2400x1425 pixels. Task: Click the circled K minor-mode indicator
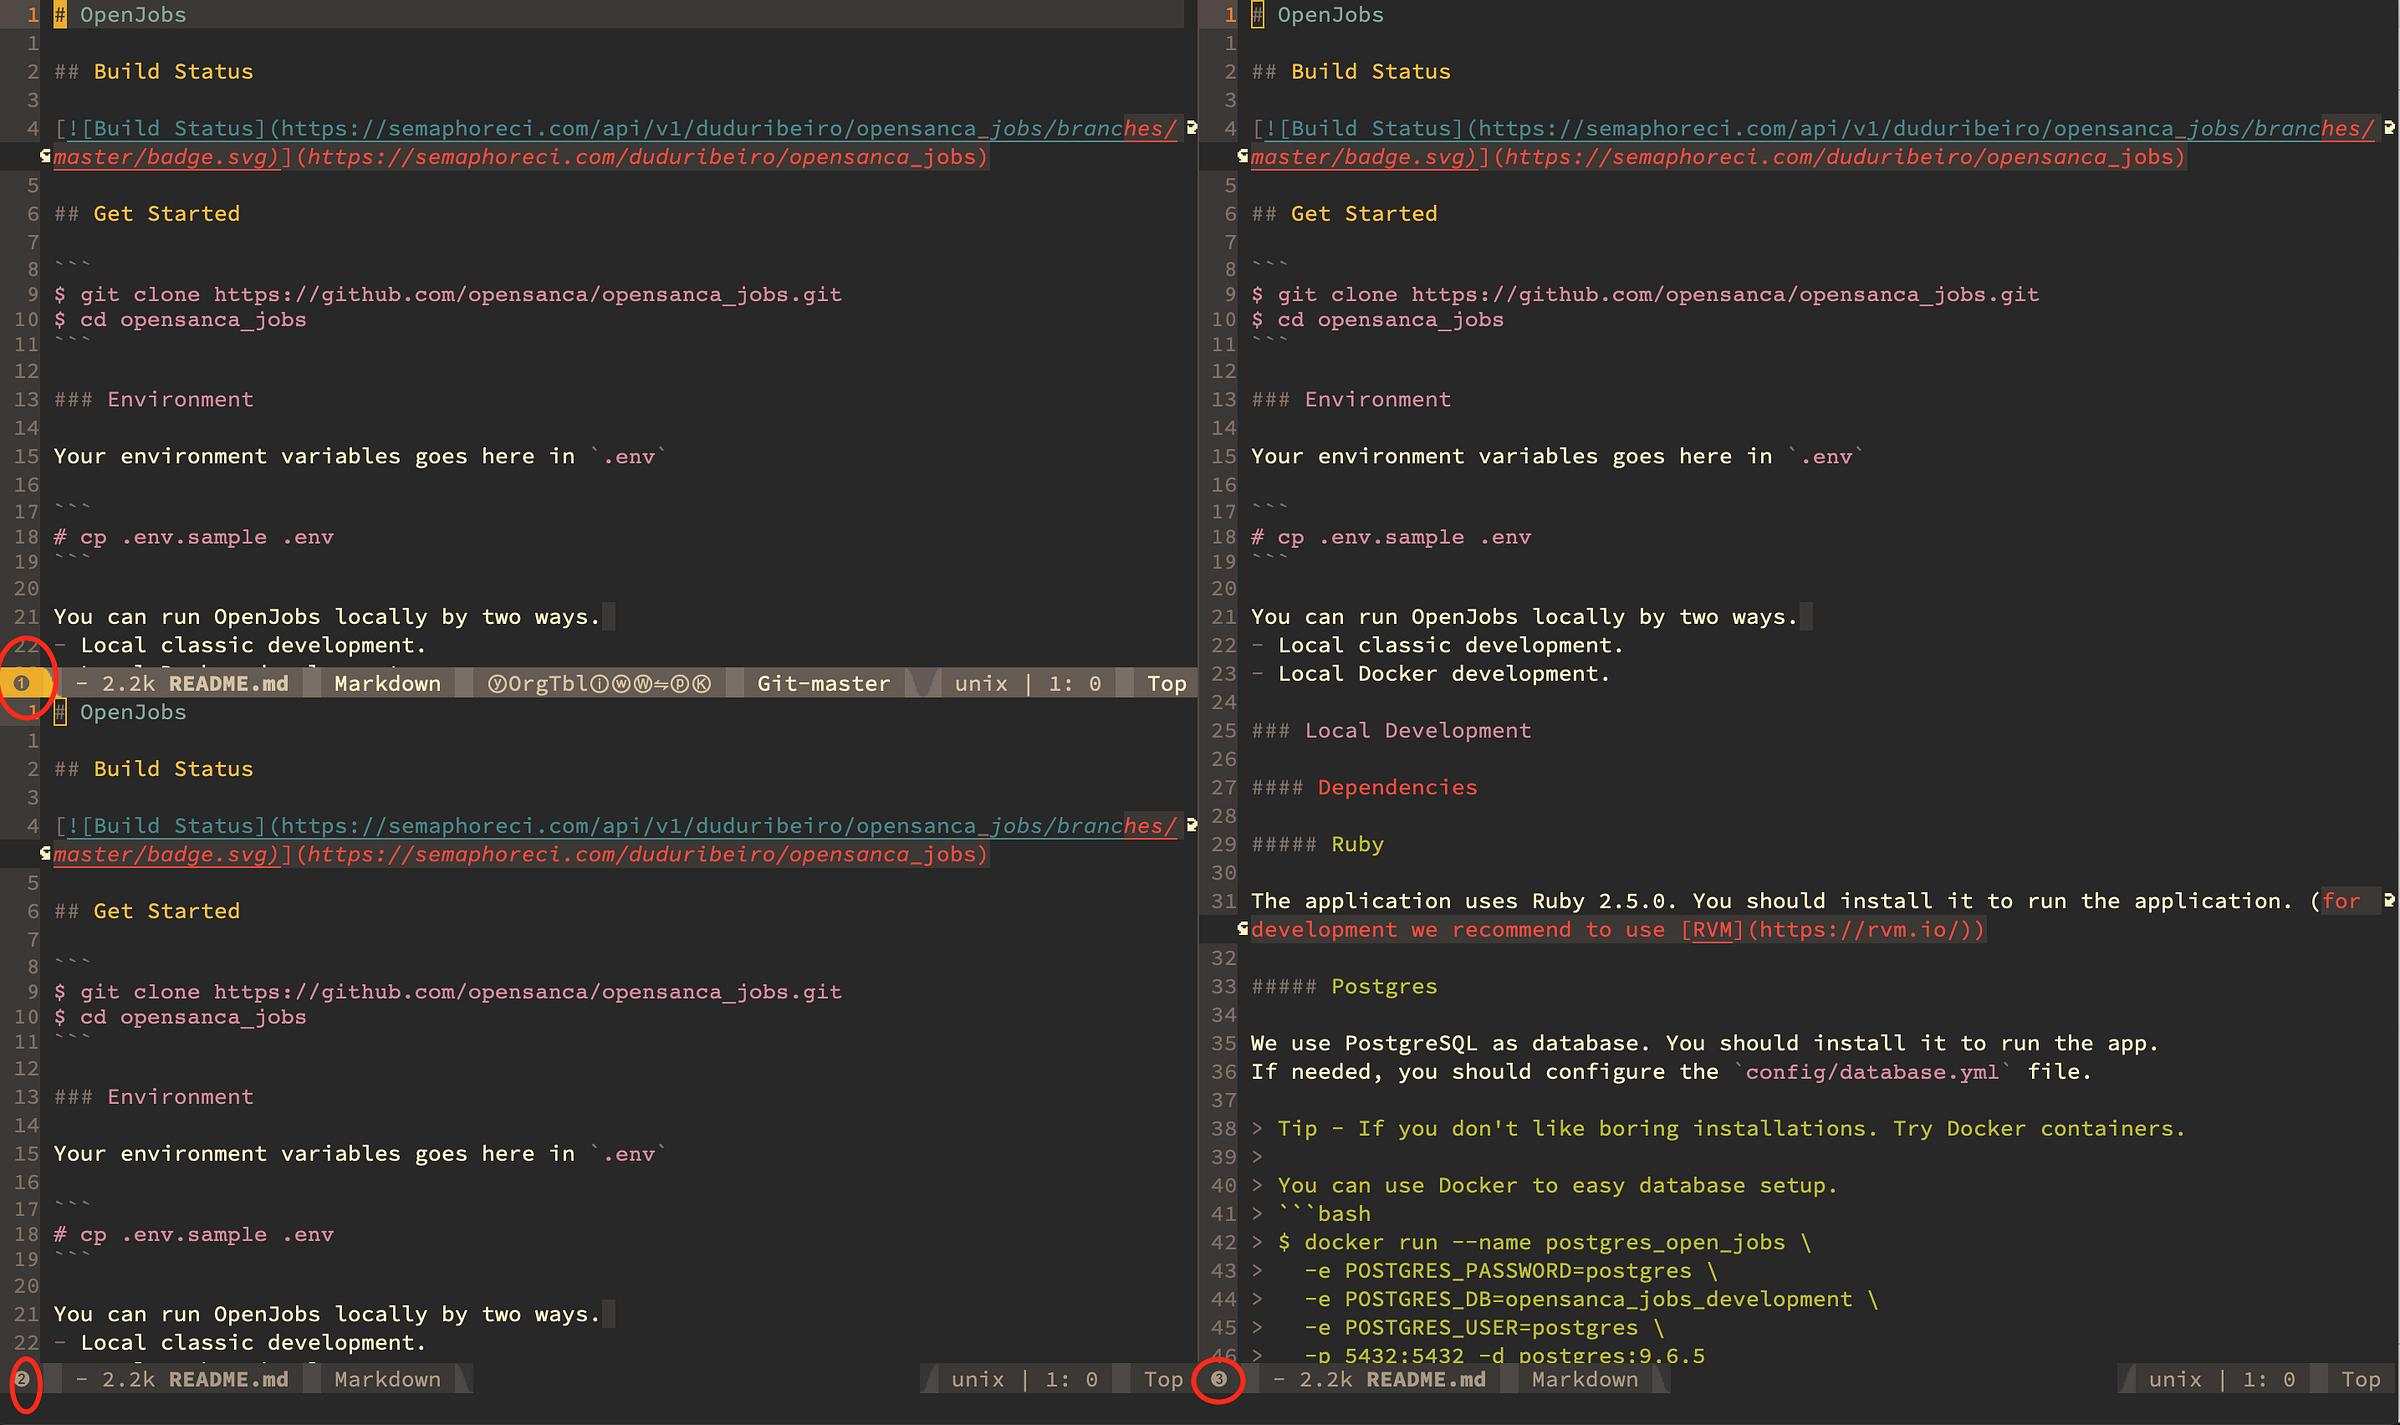coord(701,684)
